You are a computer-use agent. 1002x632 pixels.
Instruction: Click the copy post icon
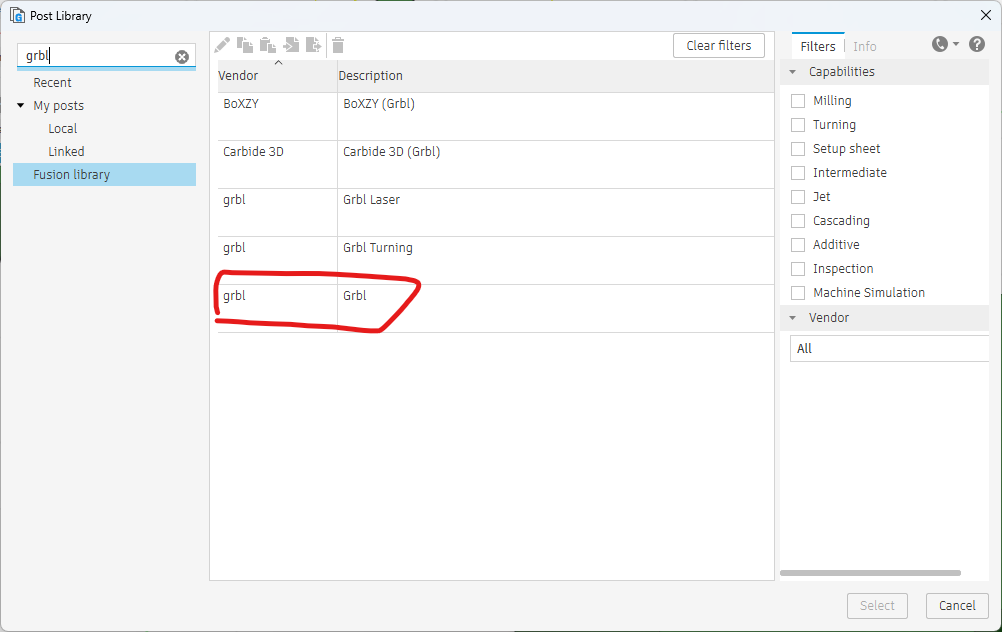[245, 45]
